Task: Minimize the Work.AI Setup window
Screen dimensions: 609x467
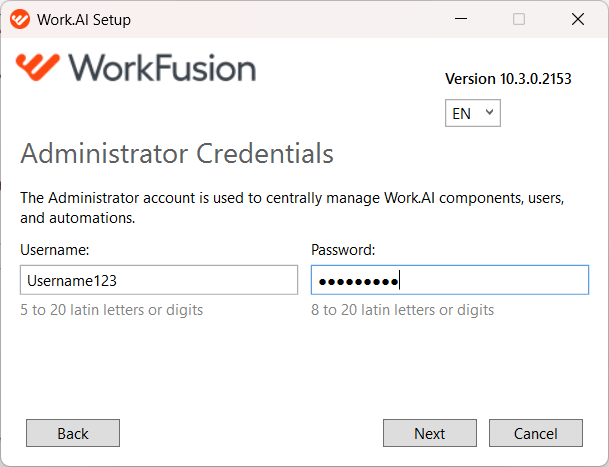Action: pos(461,19)
